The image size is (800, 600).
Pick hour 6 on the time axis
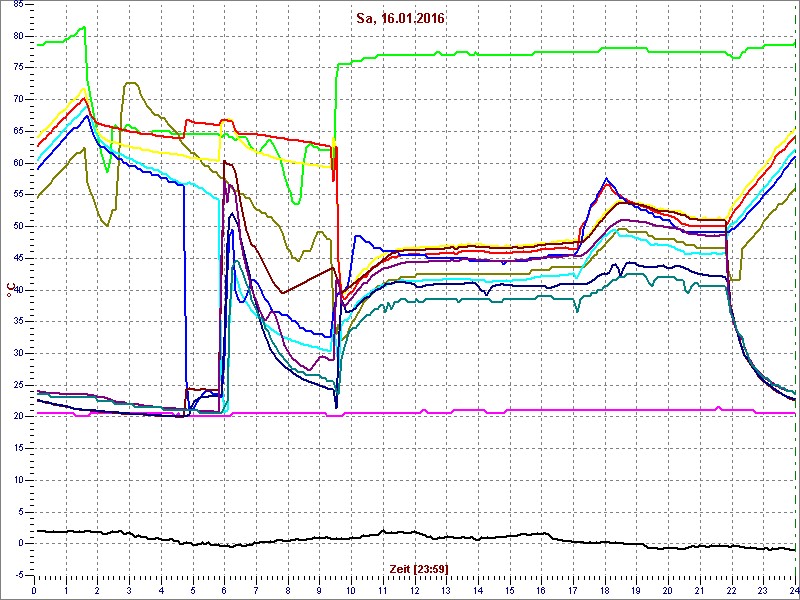(224, 590)
